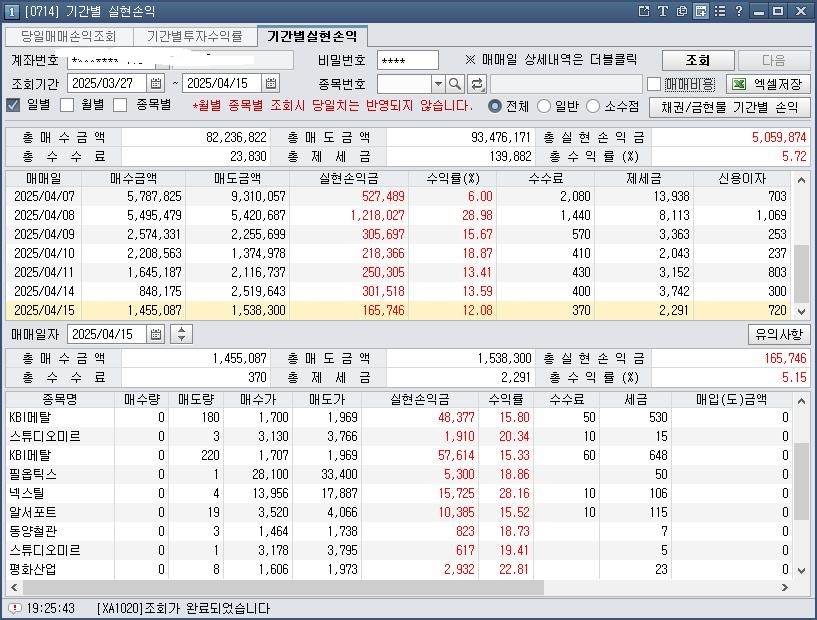The height and width of the screenshot is (620, 817).
Task: Open calendar for start date 2025/03/27
Action: point(156,84)
